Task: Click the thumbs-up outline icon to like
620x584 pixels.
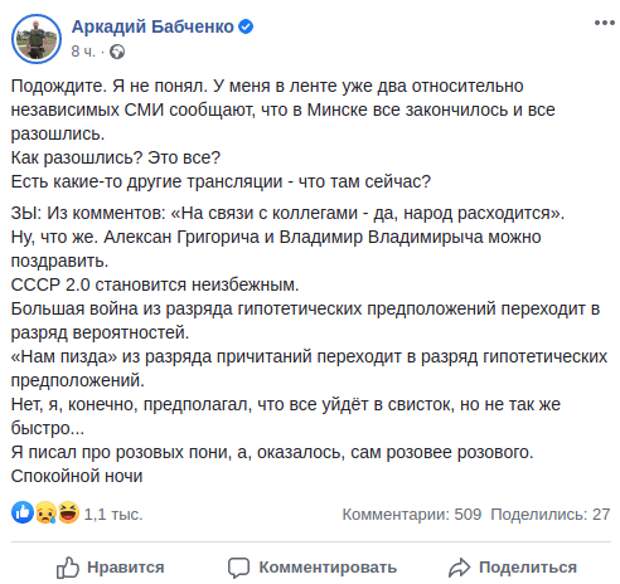Action: point(68,568)
